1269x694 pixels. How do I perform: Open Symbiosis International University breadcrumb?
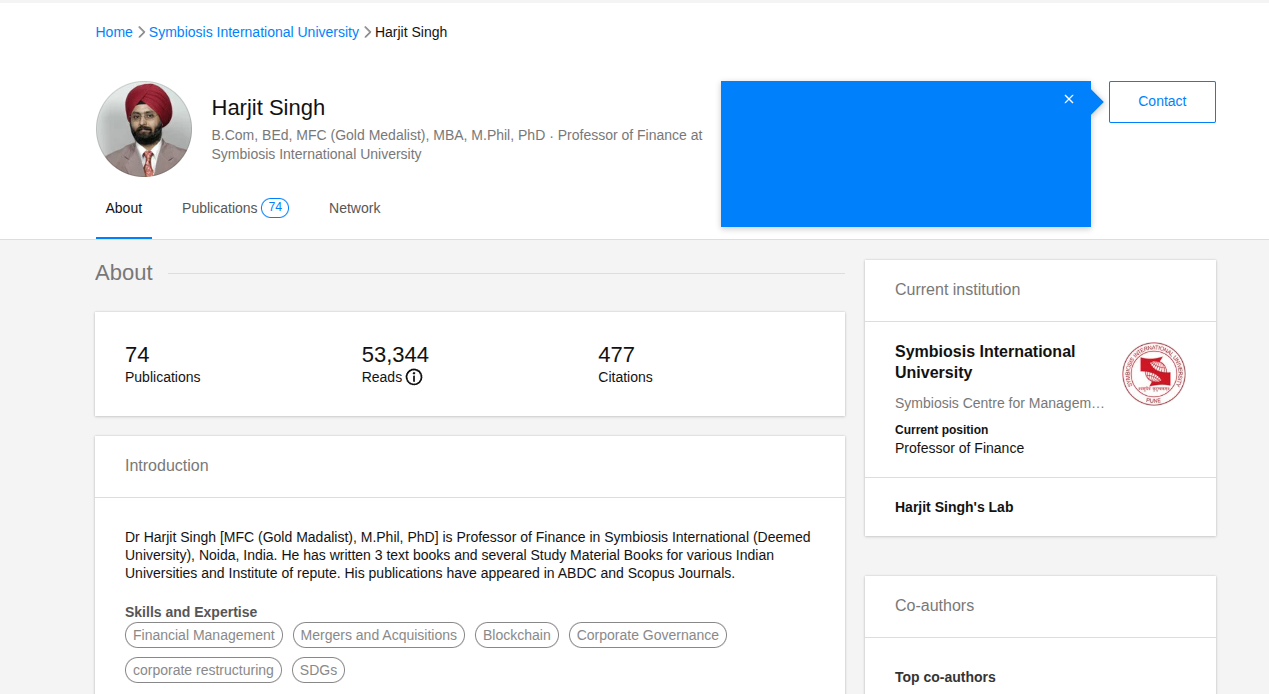(254, 32)
